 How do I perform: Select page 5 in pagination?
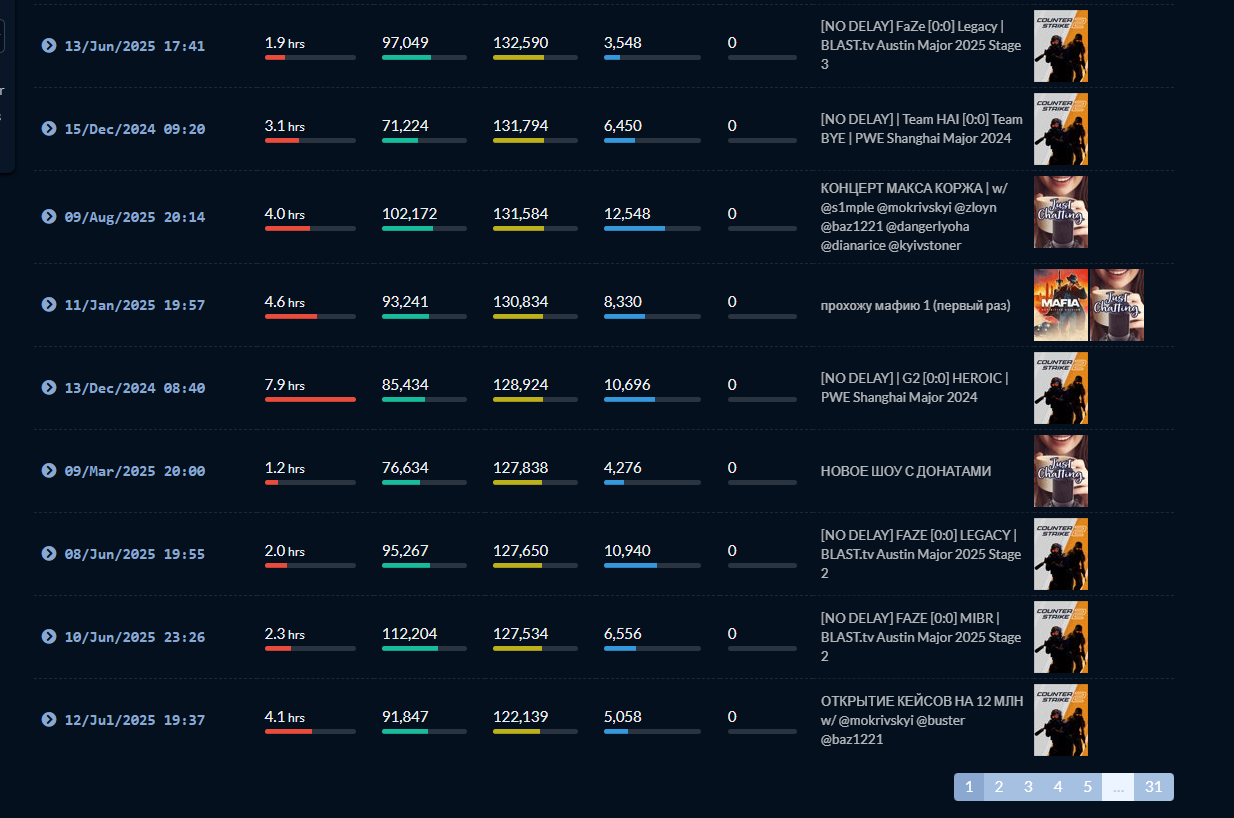(1087, 787)
